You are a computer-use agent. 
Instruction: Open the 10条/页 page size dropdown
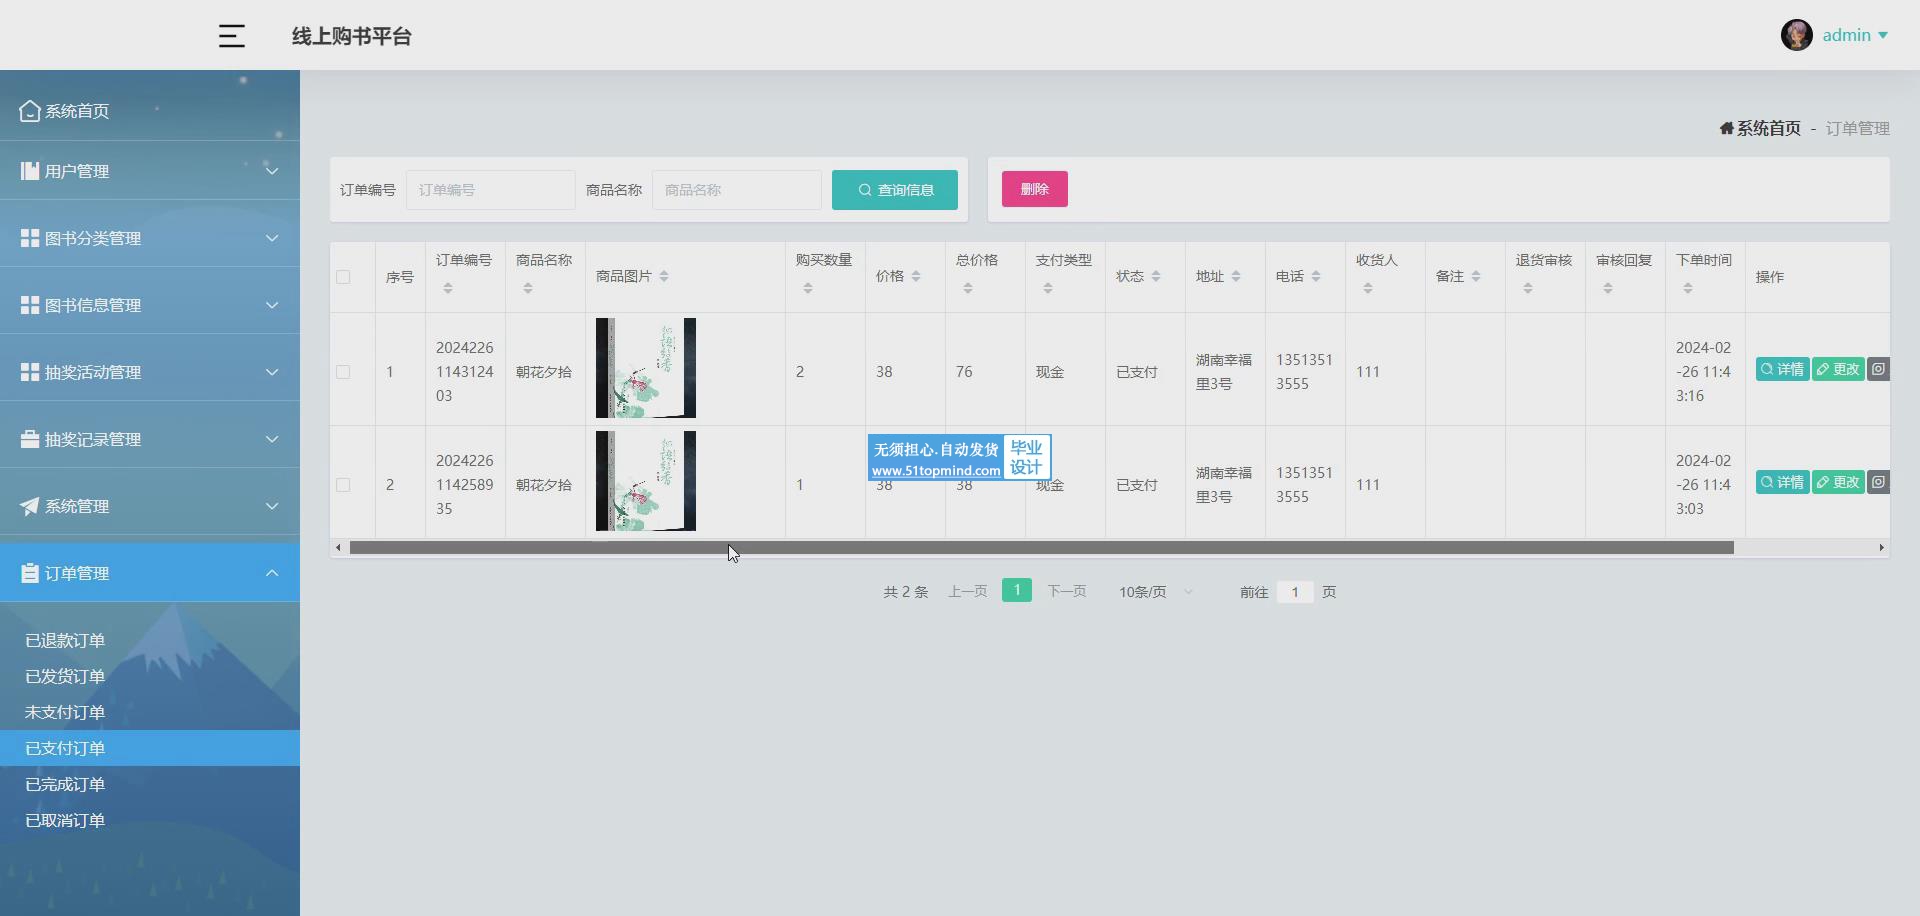(x=1155, y=592)
